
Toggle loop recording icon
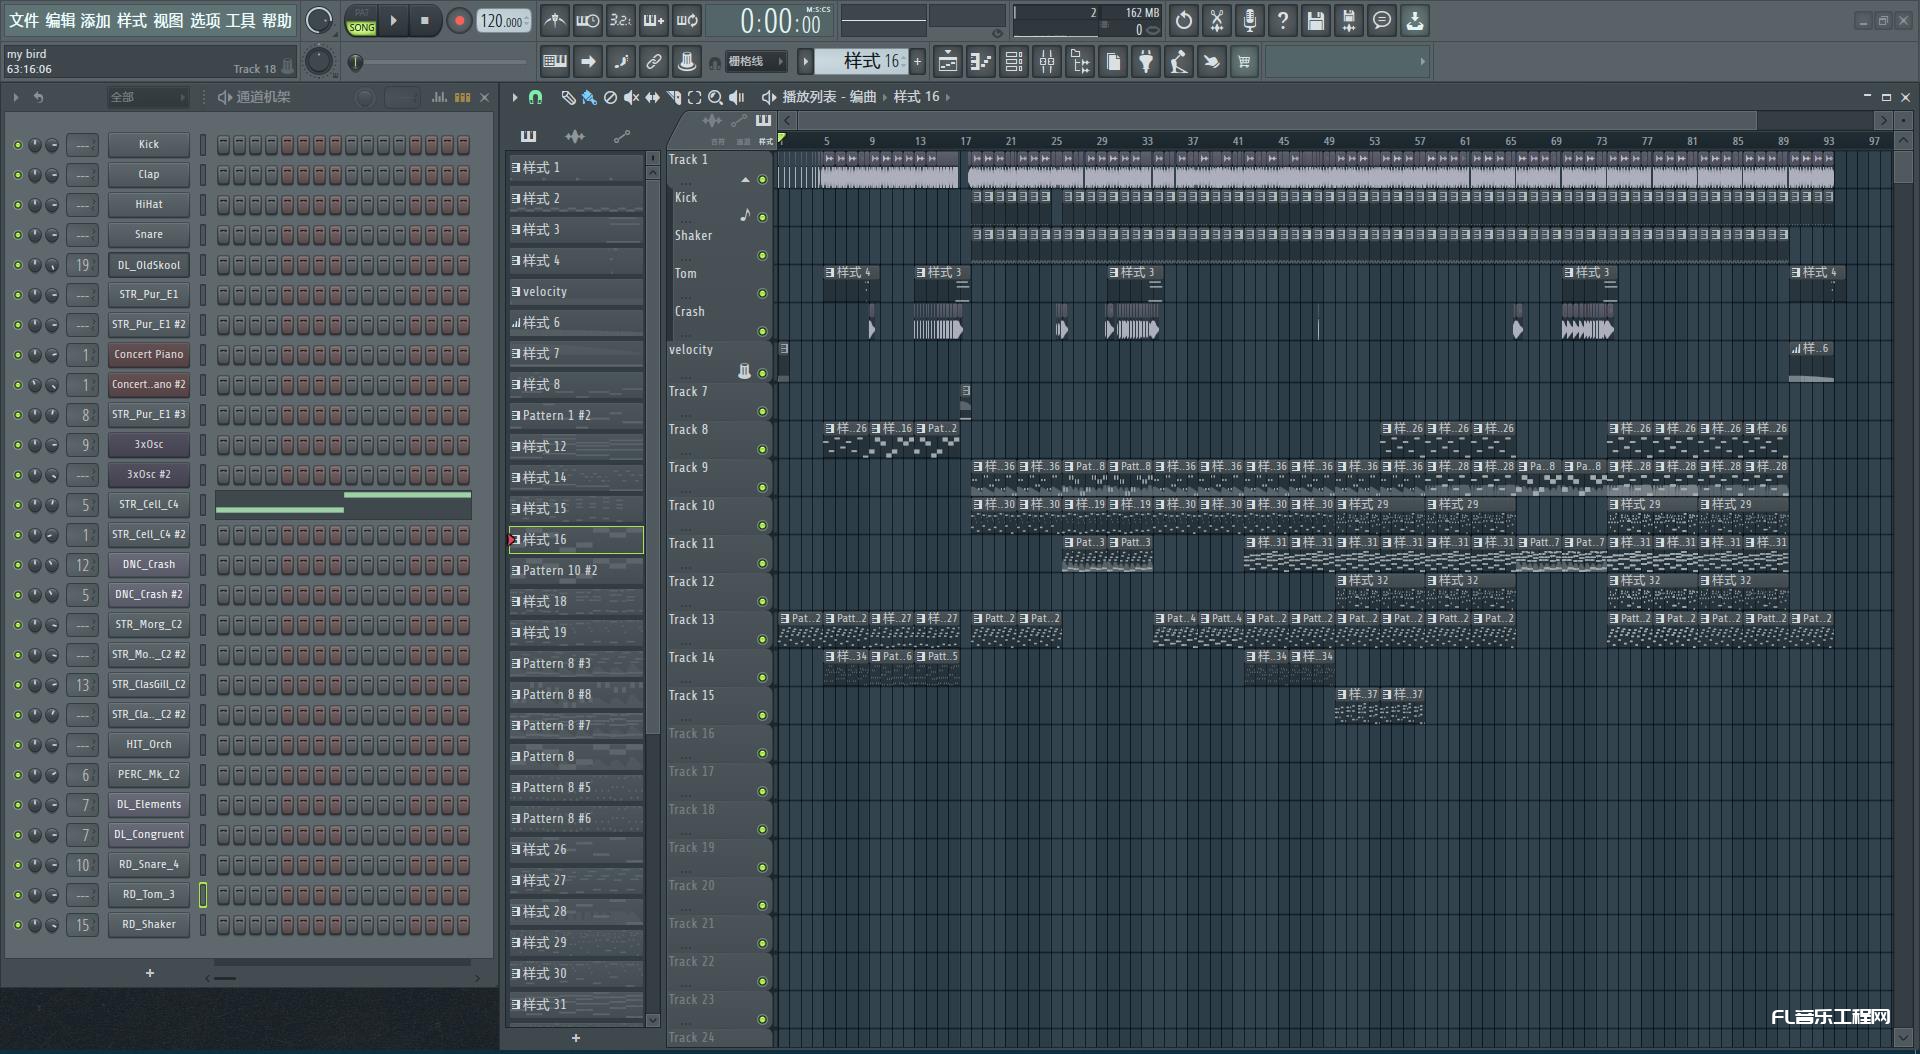click(686, 20)
